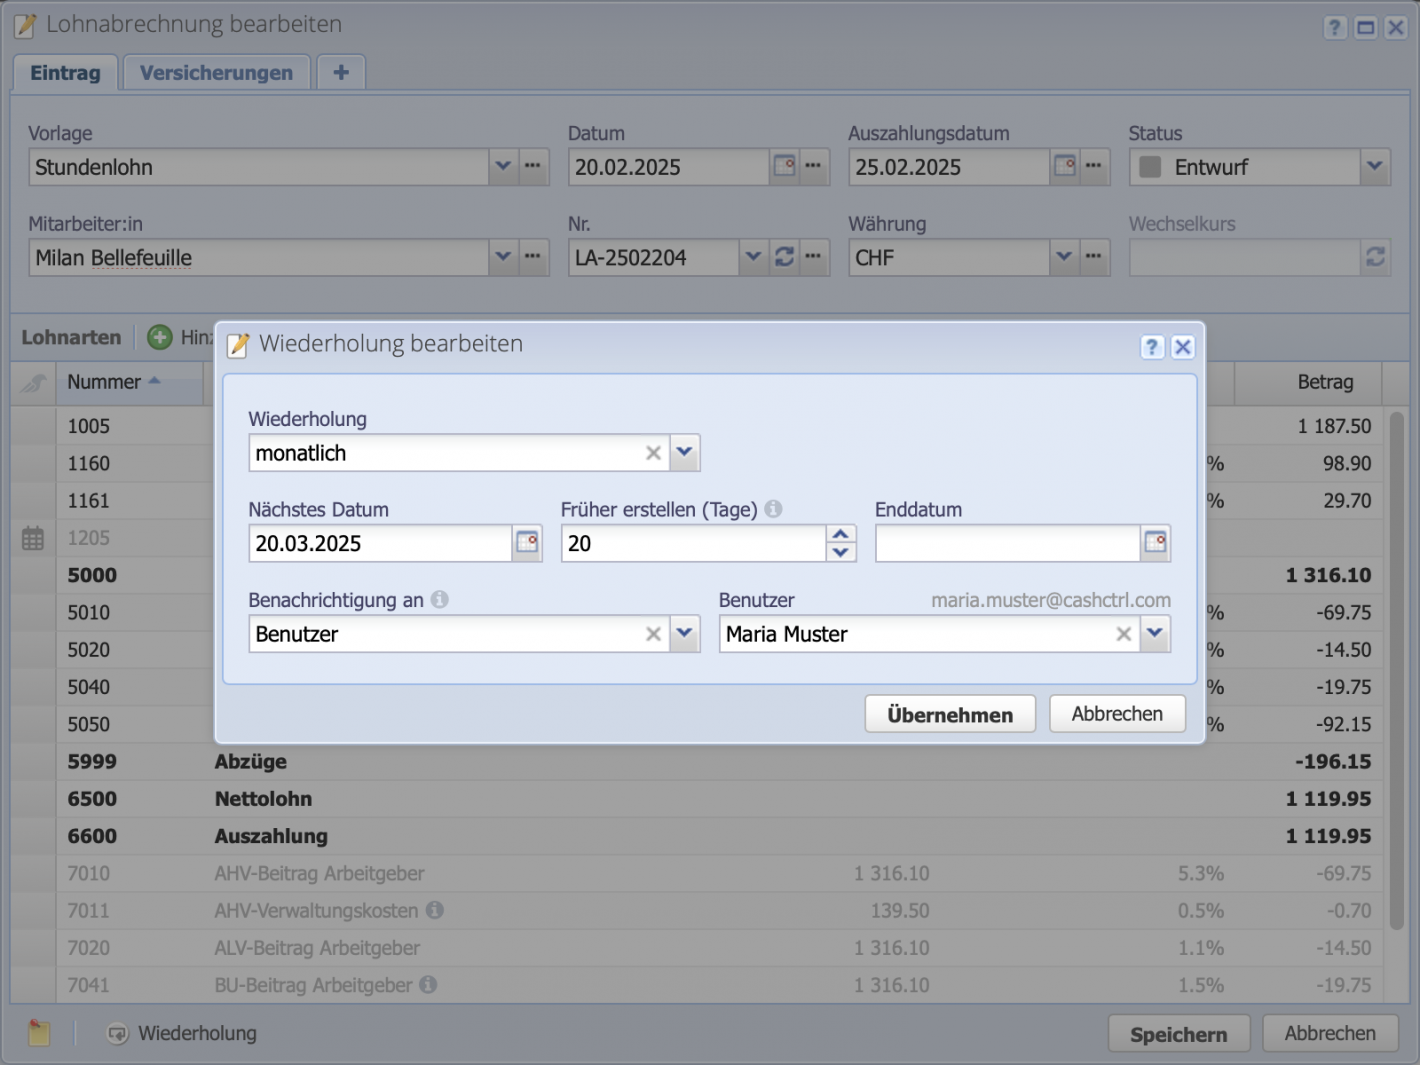
Task: Increase Früher erstellen days with up arrow
Action: click(841, 535)
